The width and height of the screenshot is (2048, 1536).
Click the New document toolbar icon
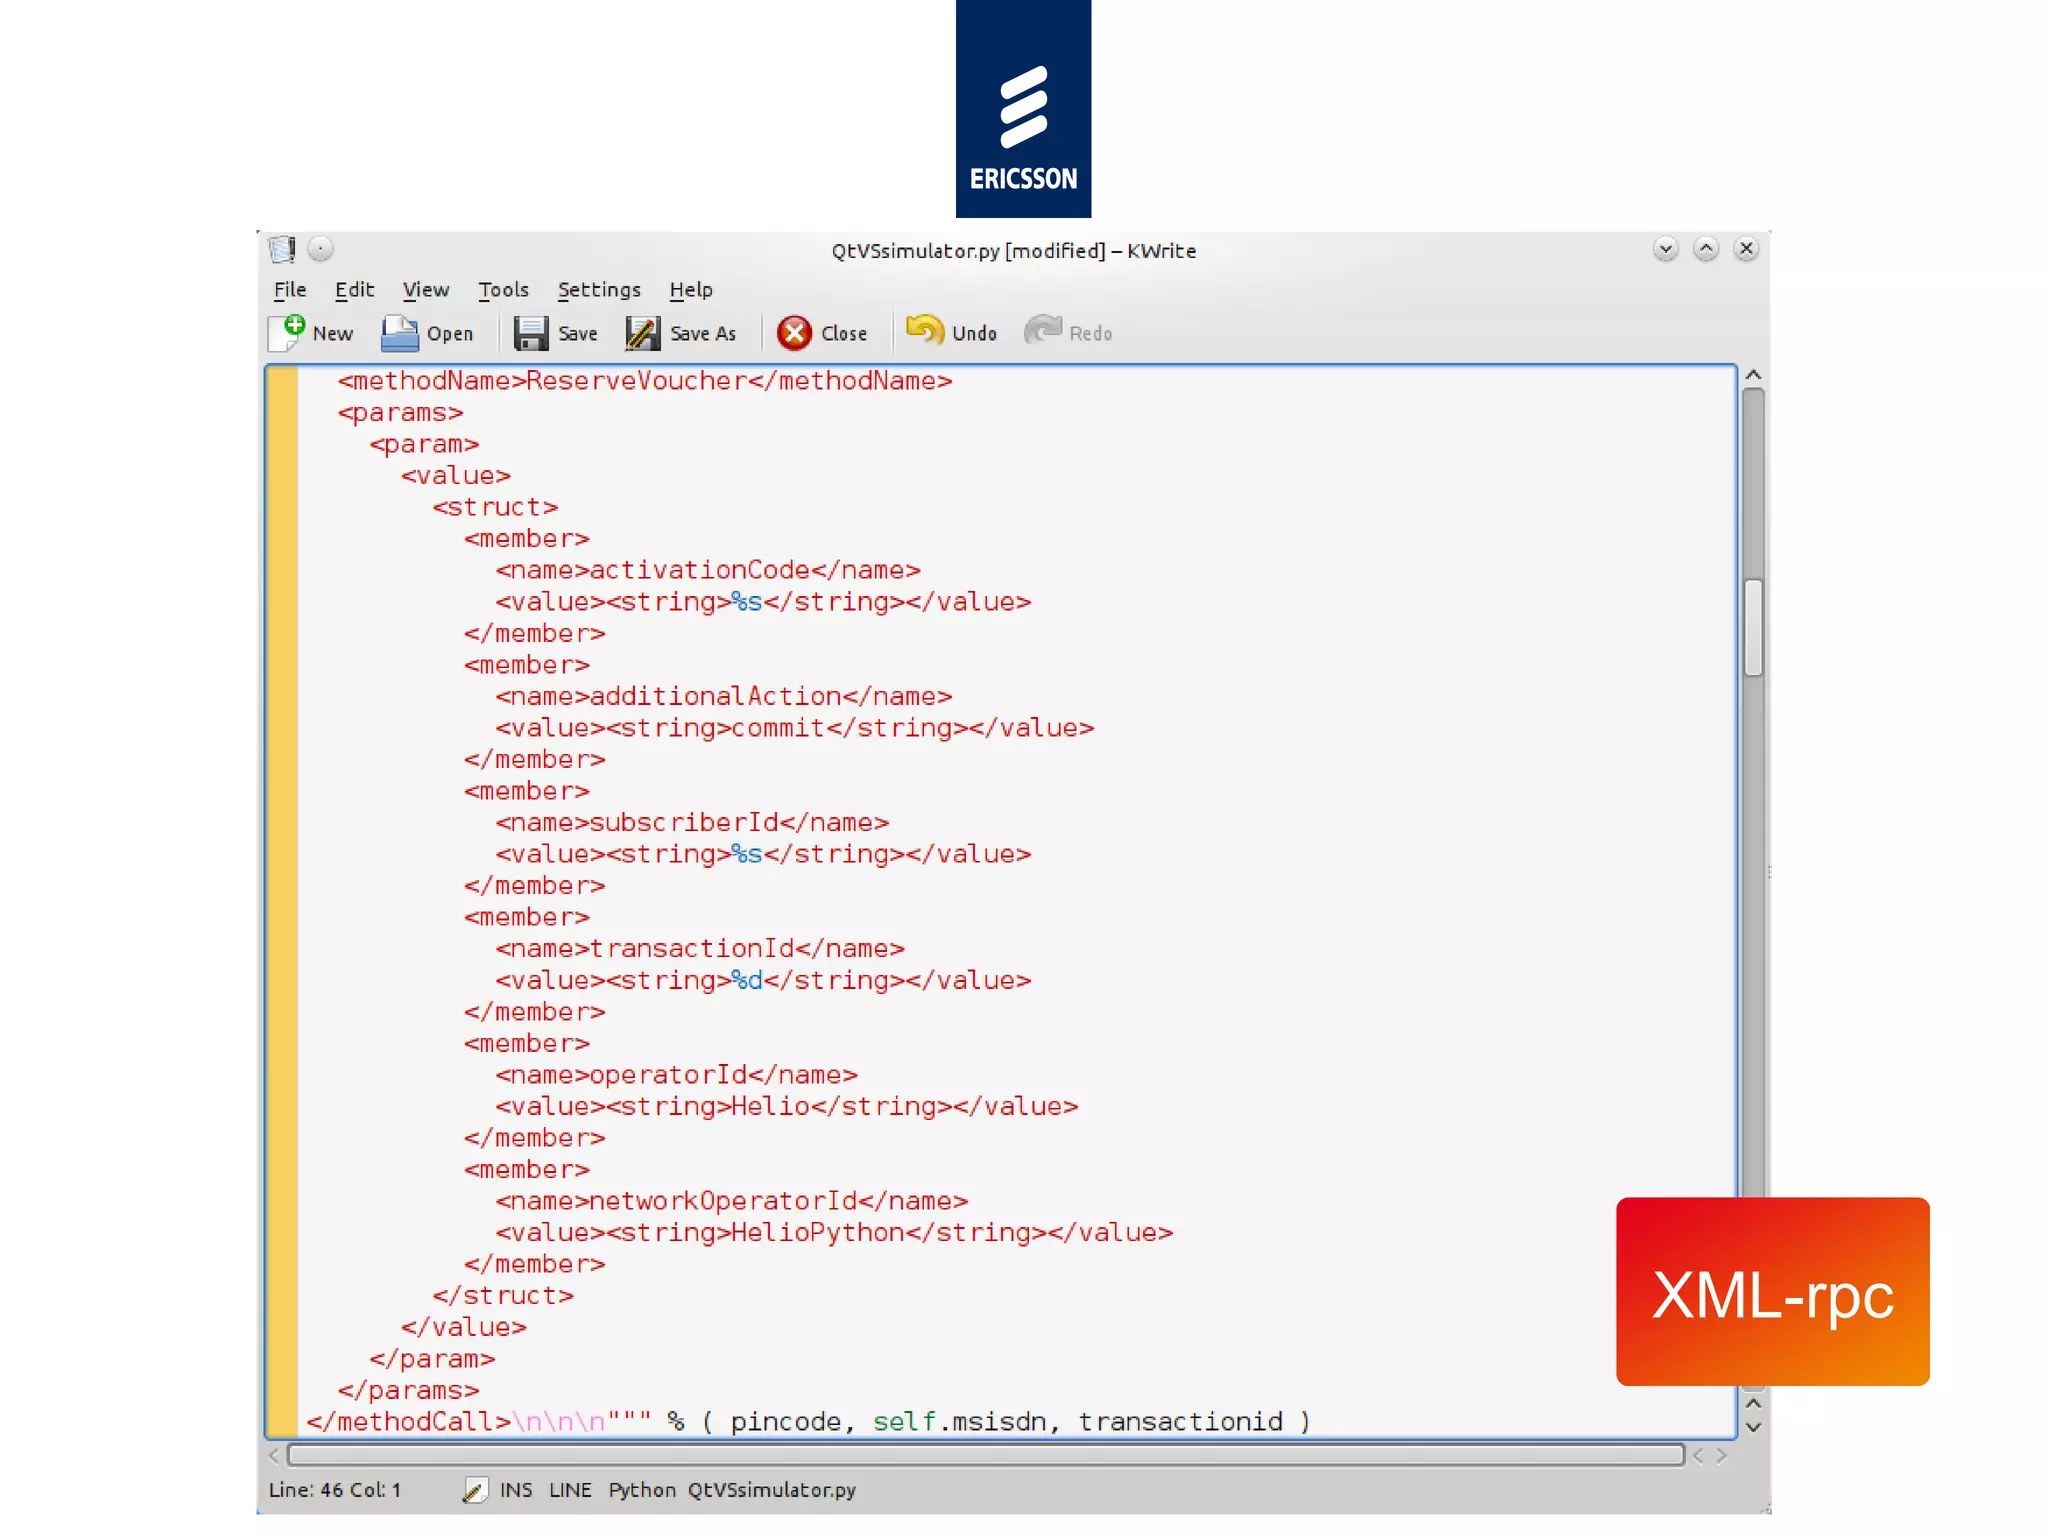click(287, 333)
